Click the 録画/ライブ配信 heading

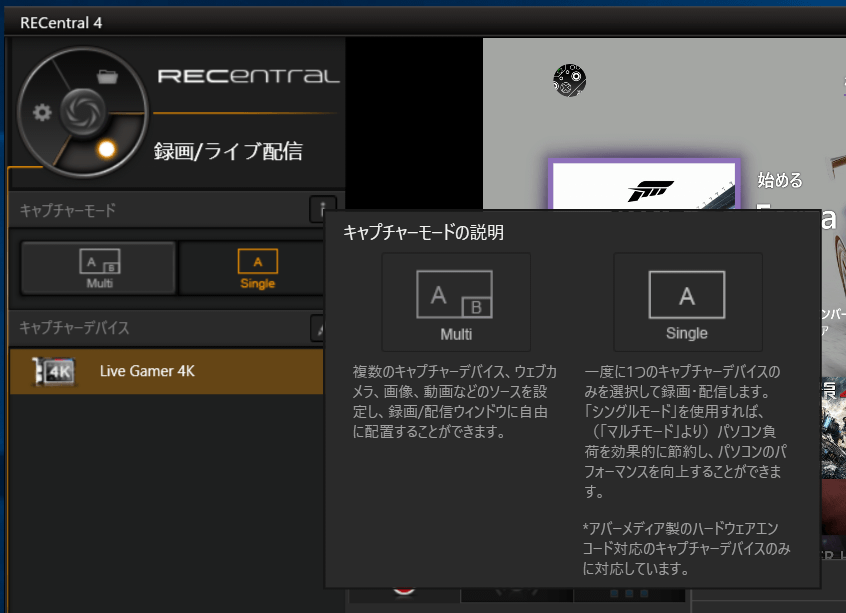click(x=228, y=151)
